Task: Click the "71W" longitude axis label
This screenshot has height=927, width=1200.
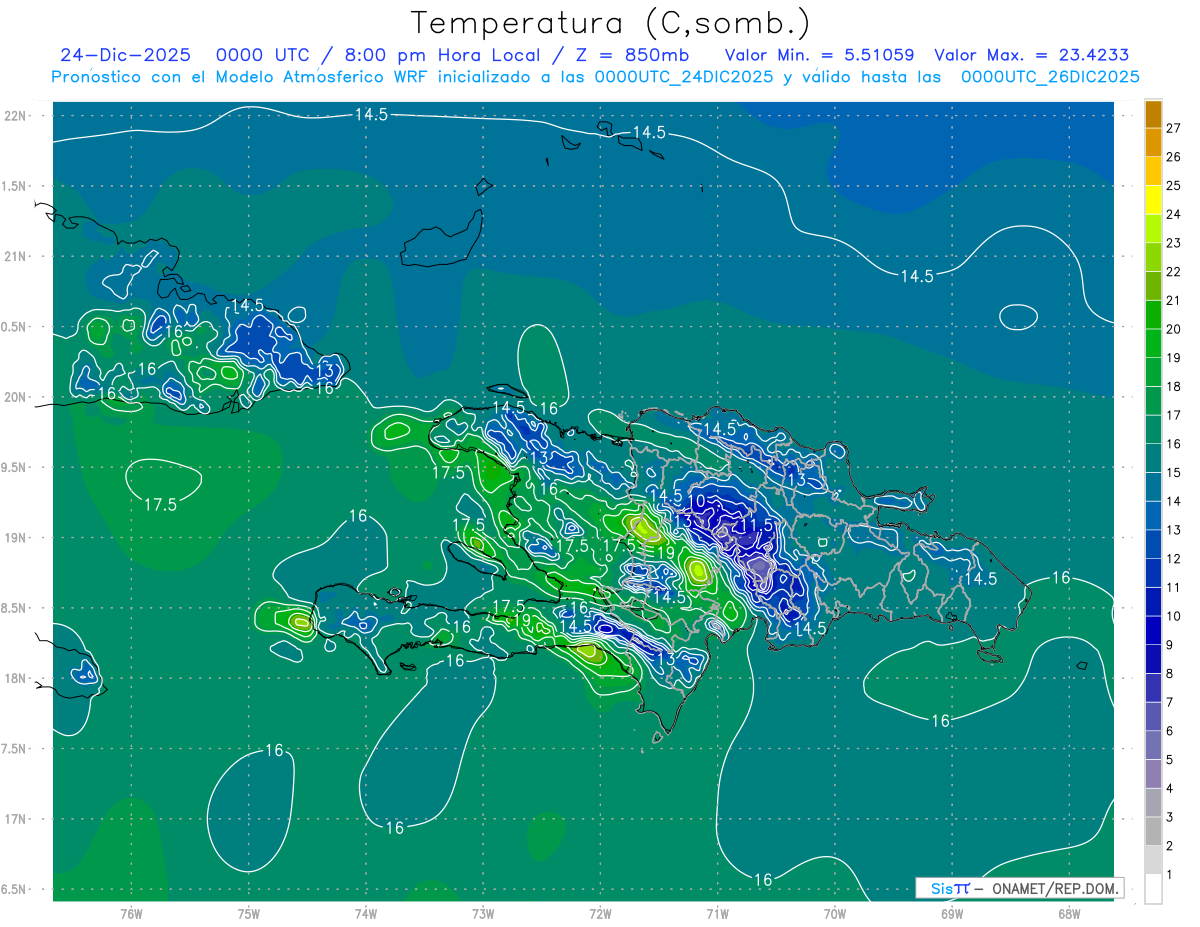Action: (717, 913)
